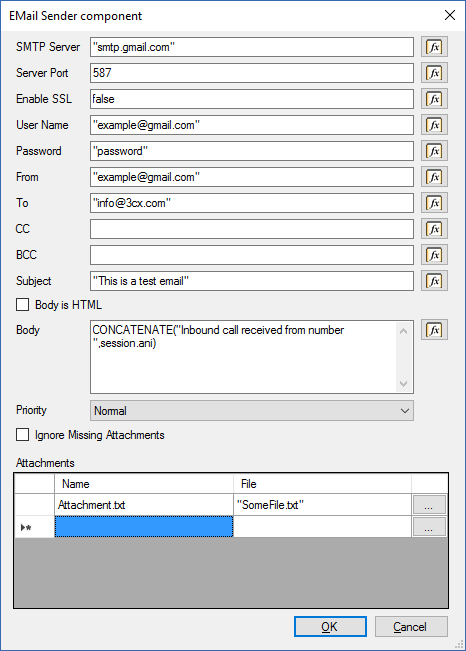Screen dimensions: 466x651
Task: Click fx button beside Subject field
Action: (434, 281)
